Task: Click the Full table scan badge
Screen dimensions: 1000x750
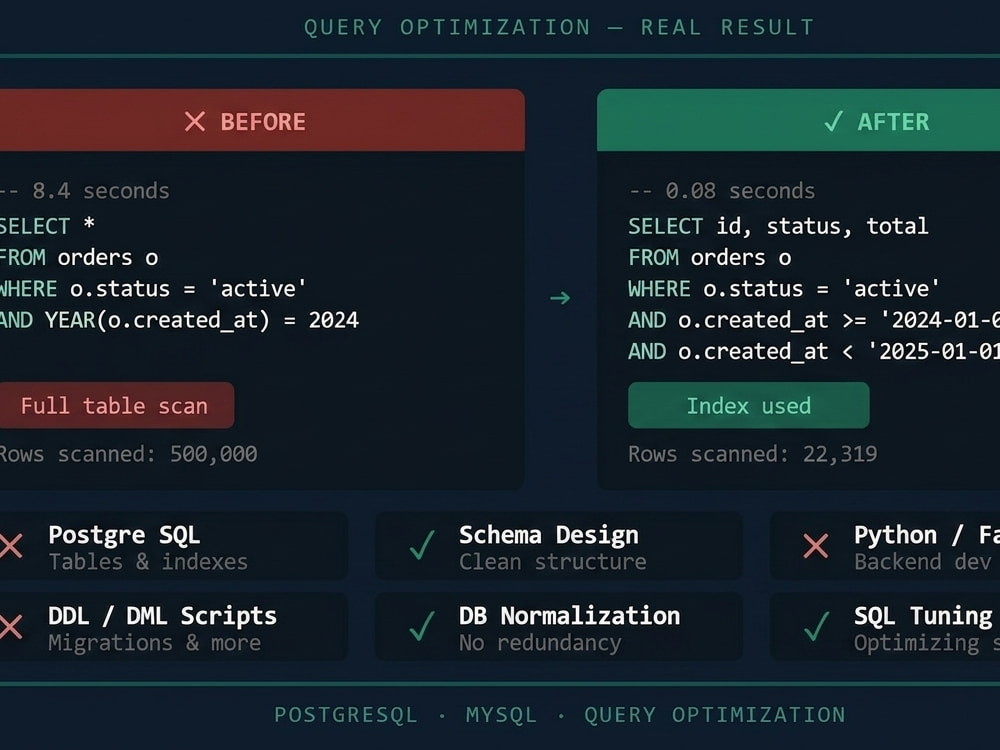Action: [115, 406]
